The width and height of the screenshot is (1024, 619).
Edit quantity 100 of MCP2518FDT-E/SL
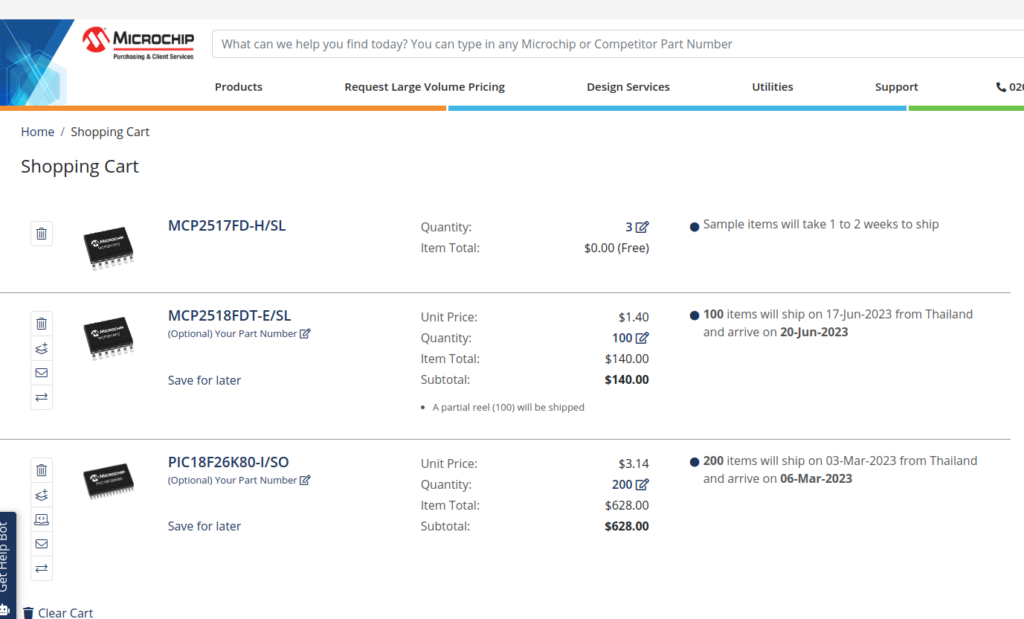[x=643, y=338]
